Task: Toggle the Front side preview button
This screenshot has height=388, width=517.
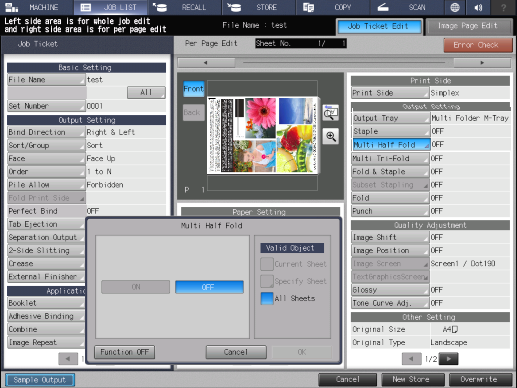Action: click(x=194, y=89)
